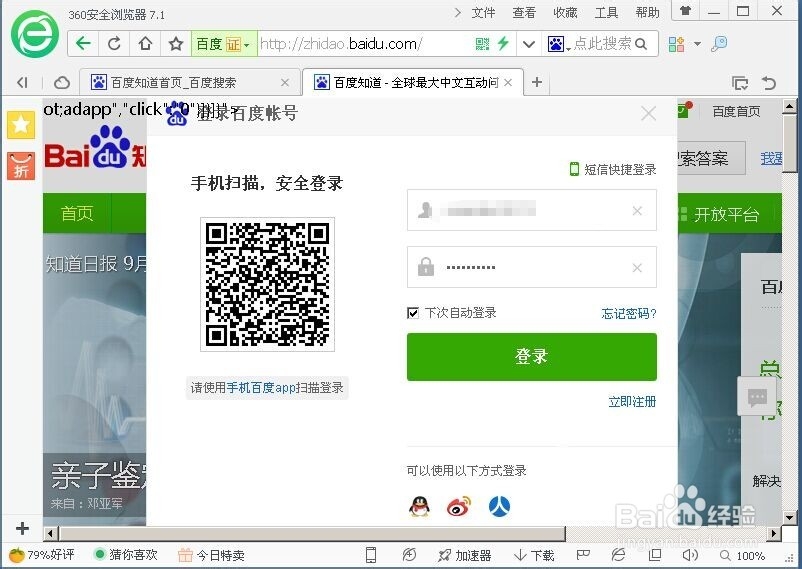Click the mobile phone icon in status bar
Image resolution: width=802 pixels, height=569 pixels.
point(371,555)
